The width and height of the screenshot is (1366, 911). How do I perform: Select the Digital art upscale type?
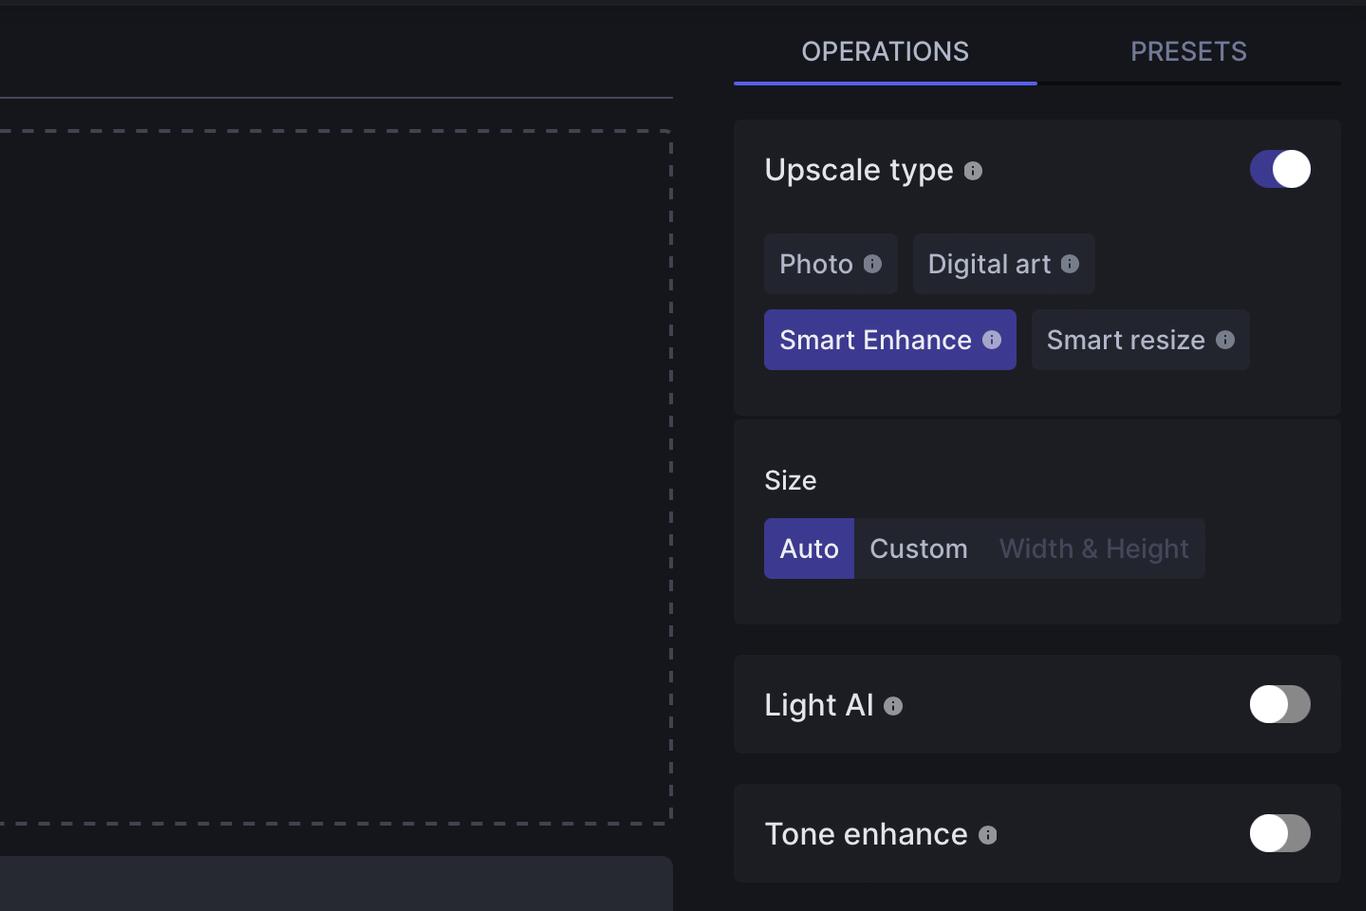990,264
